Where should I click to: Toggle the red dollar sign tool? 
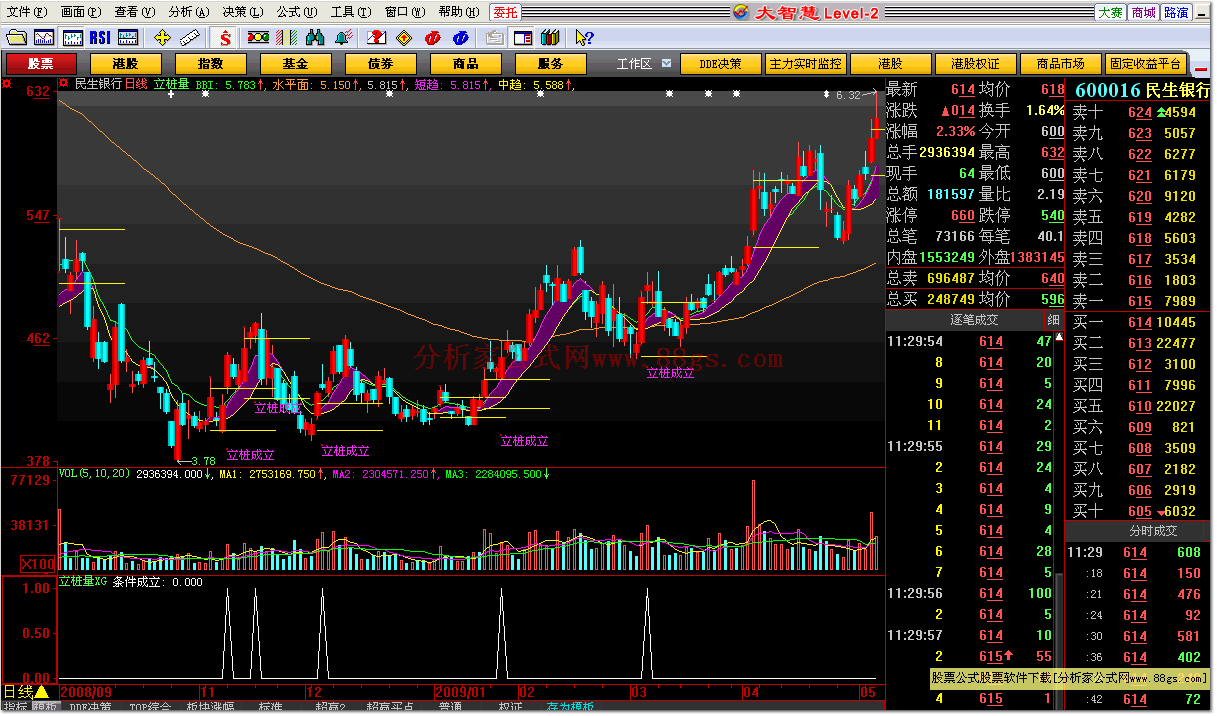[x=225, y=38]
